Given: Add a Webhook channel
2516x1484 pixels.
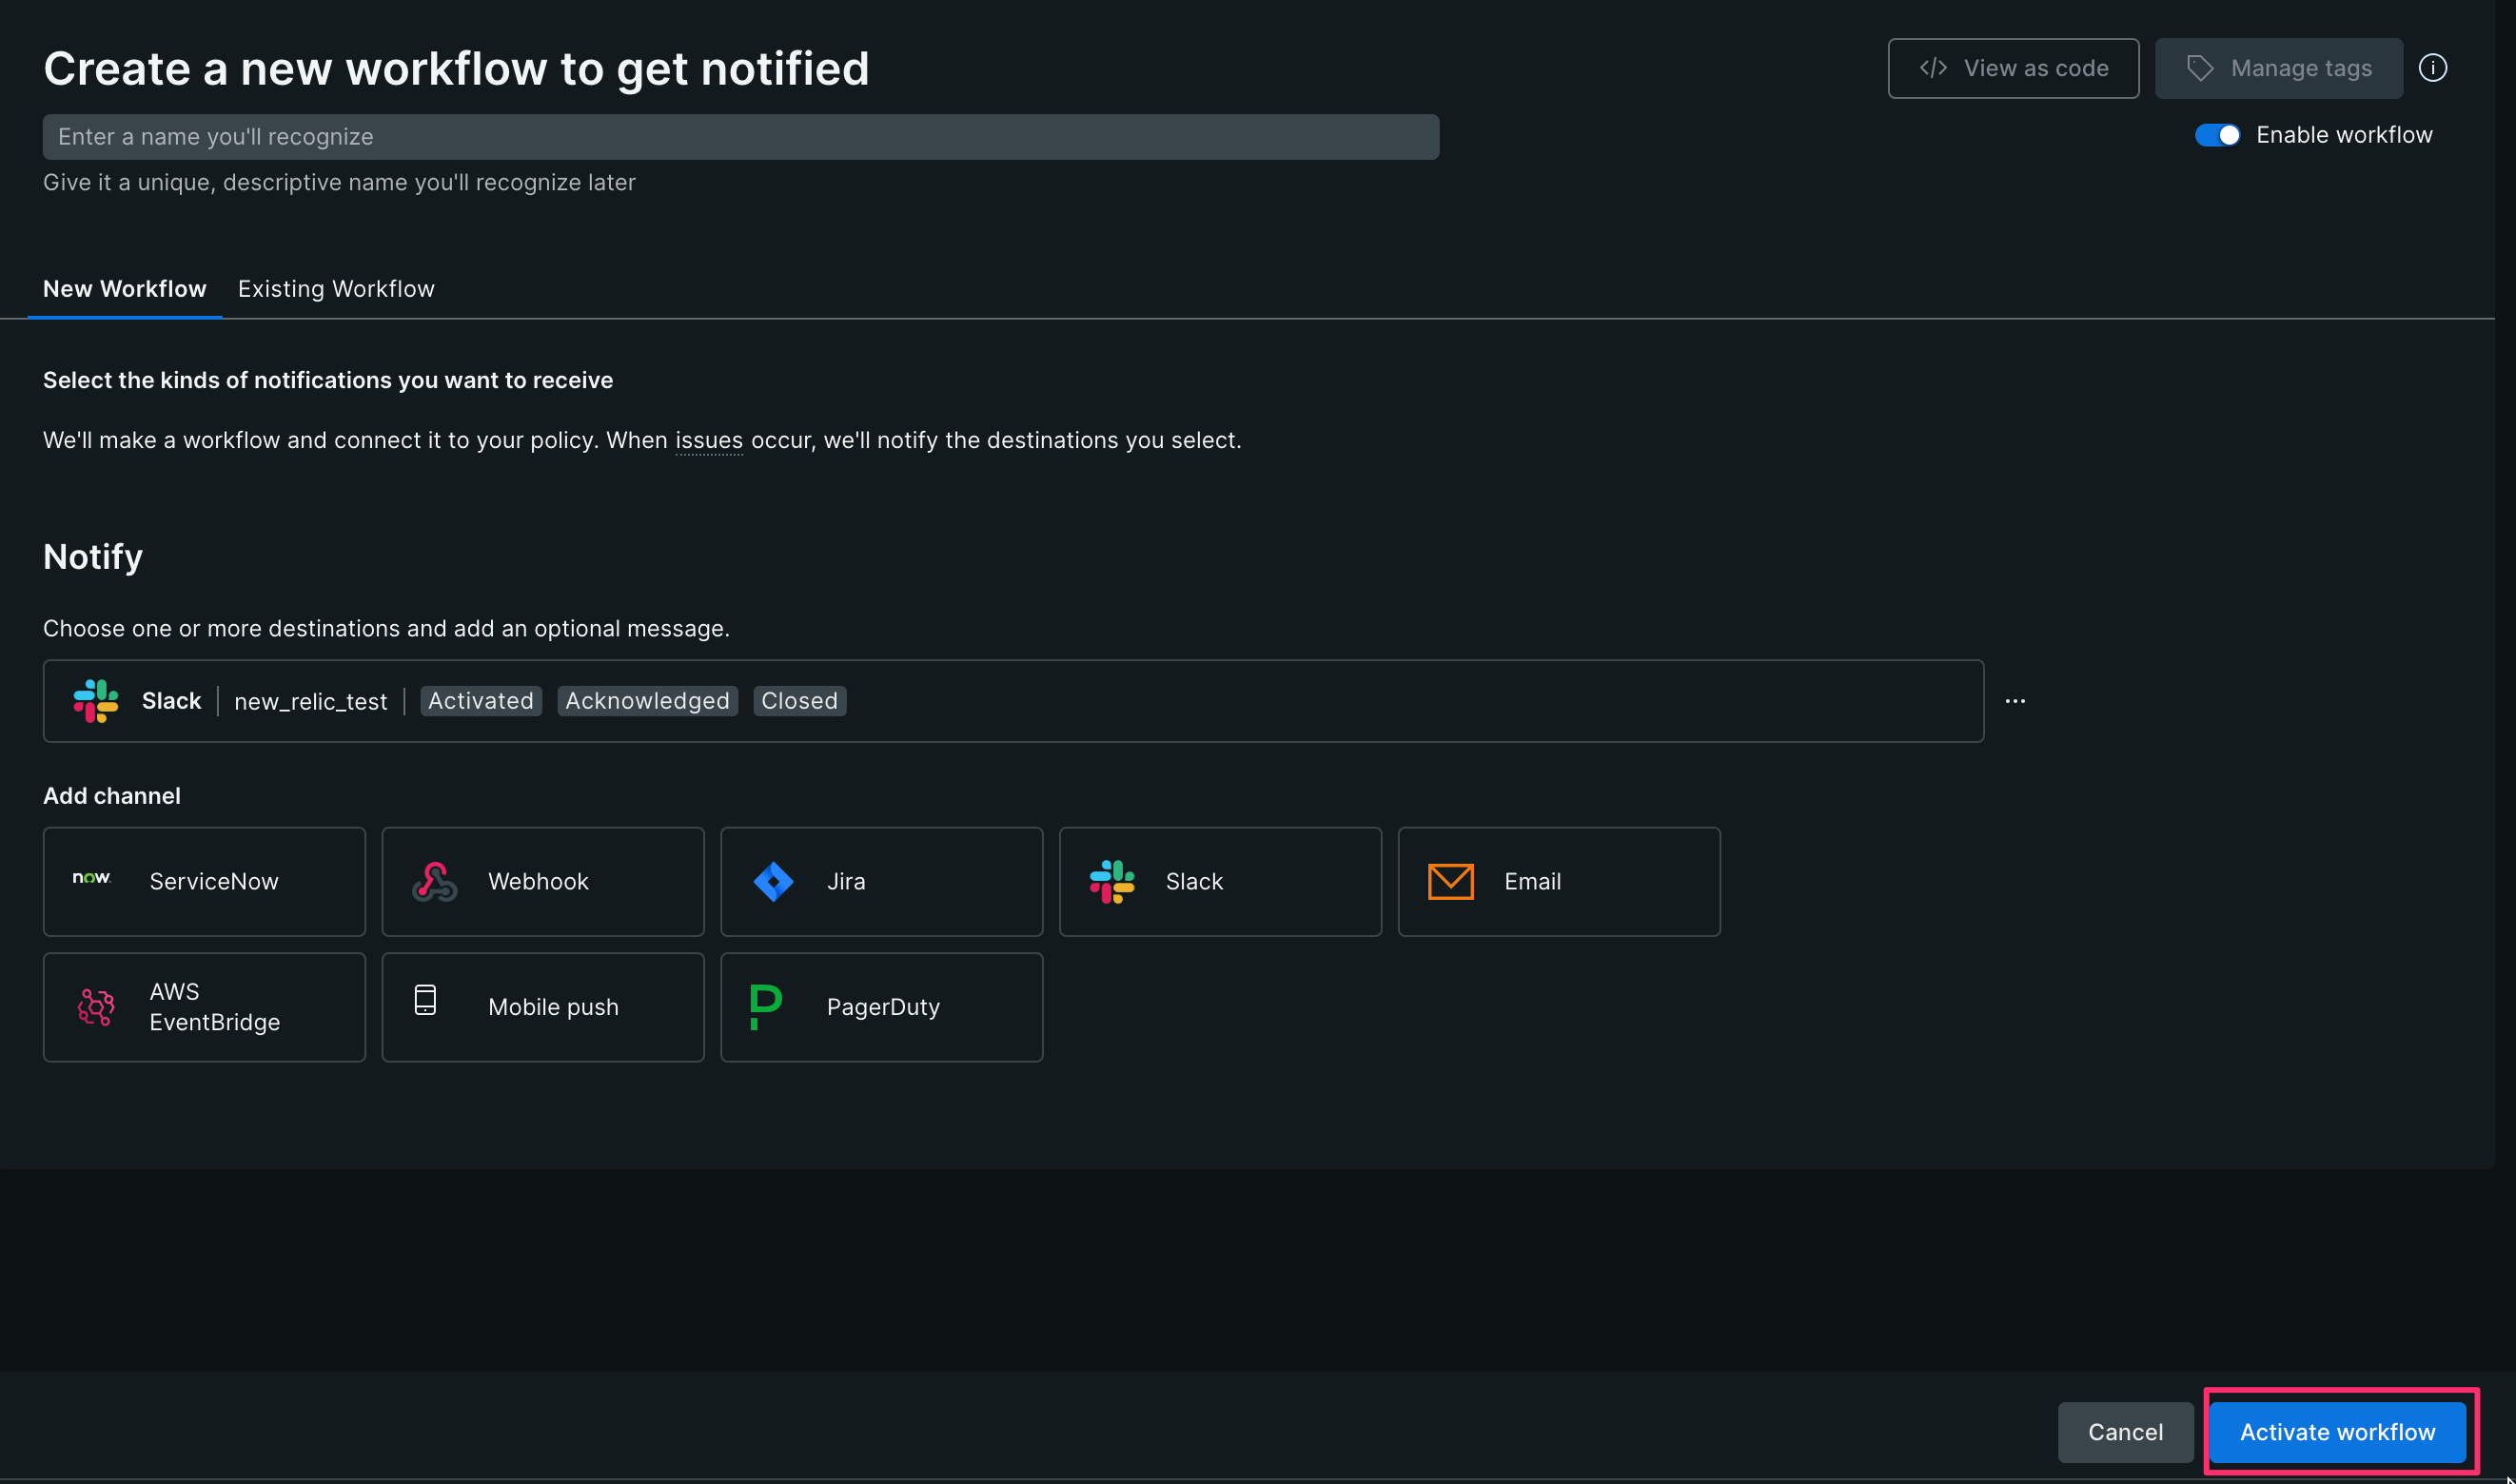Looking at the screenshot, I should 542,881.
